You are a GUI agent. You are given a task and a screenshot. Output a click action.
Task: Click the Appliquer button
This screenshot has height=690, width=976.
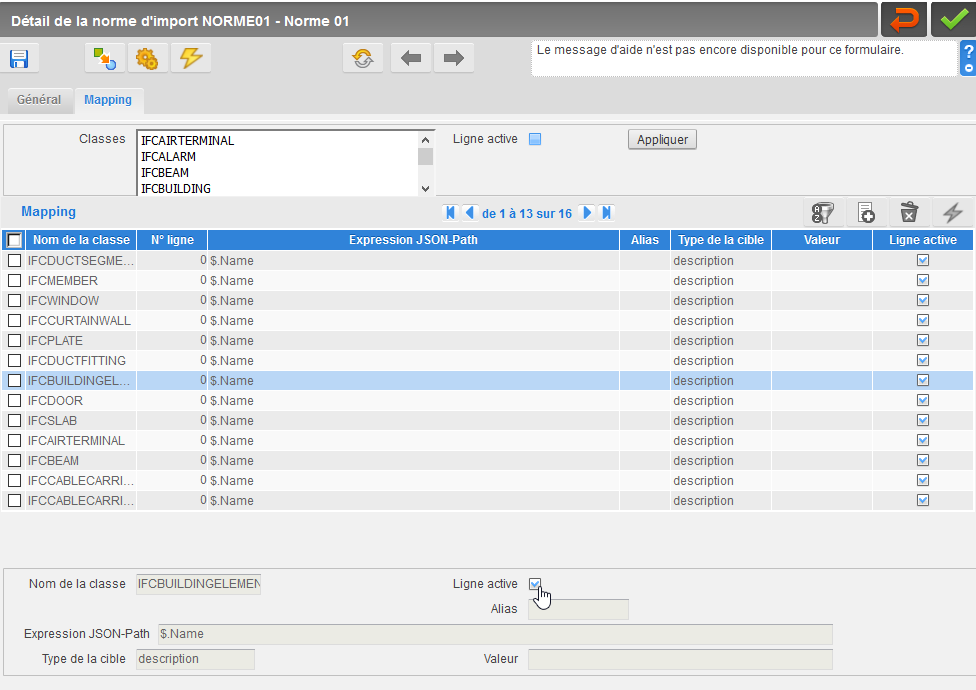point(662,139)
